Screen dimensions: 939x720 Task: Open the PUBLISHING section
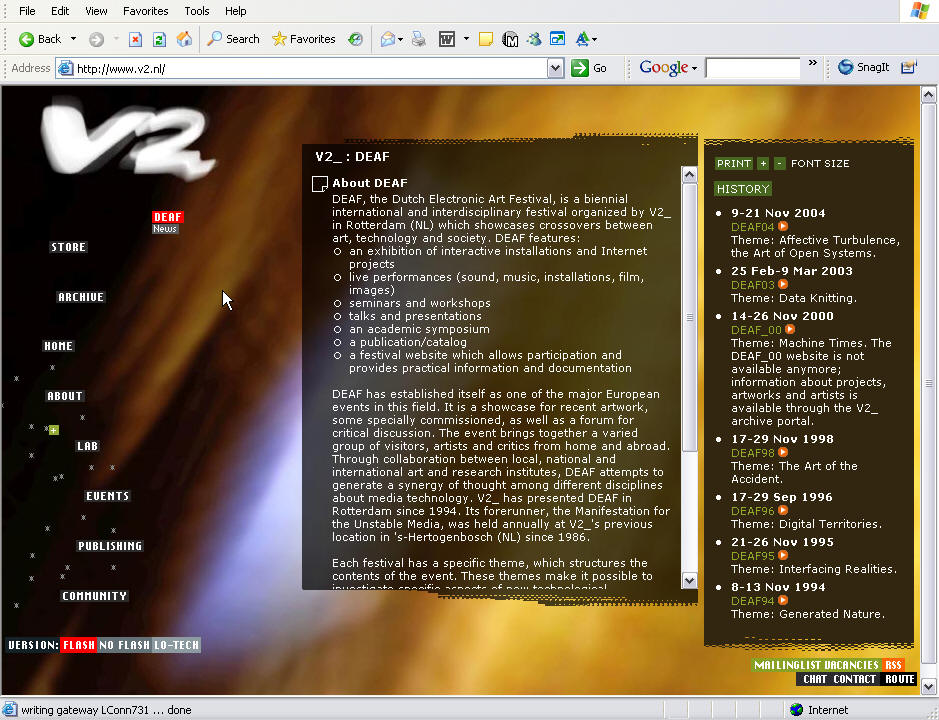(110, 546)
